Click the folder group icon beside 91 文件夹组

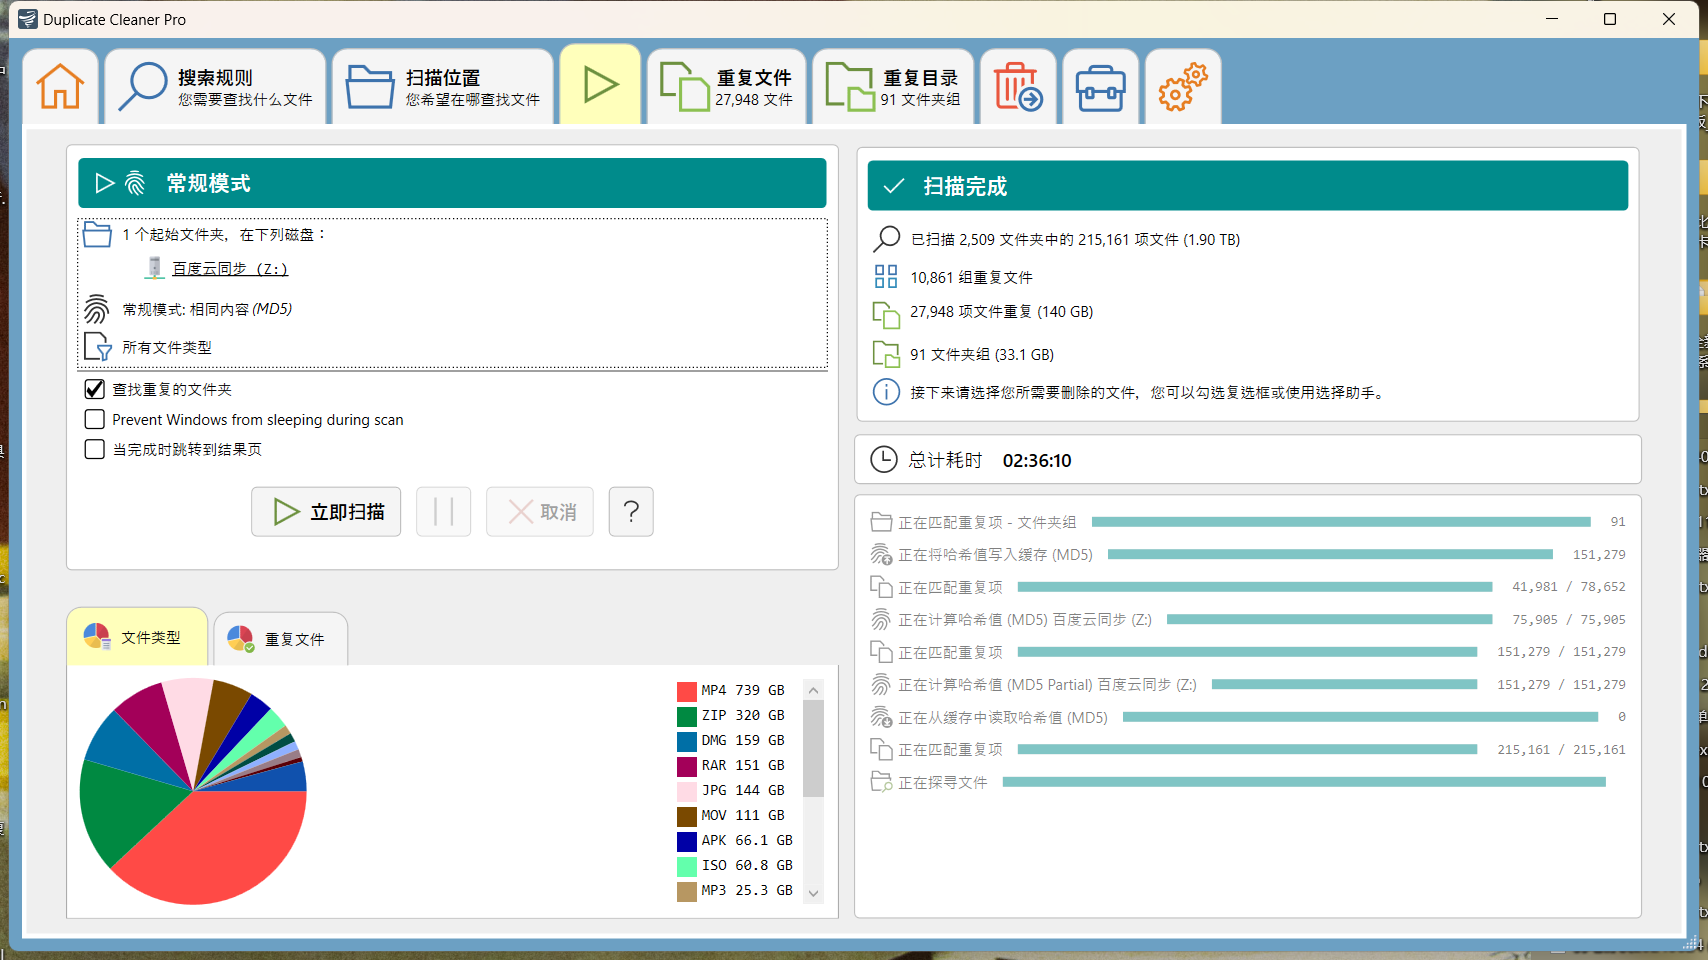886,354
